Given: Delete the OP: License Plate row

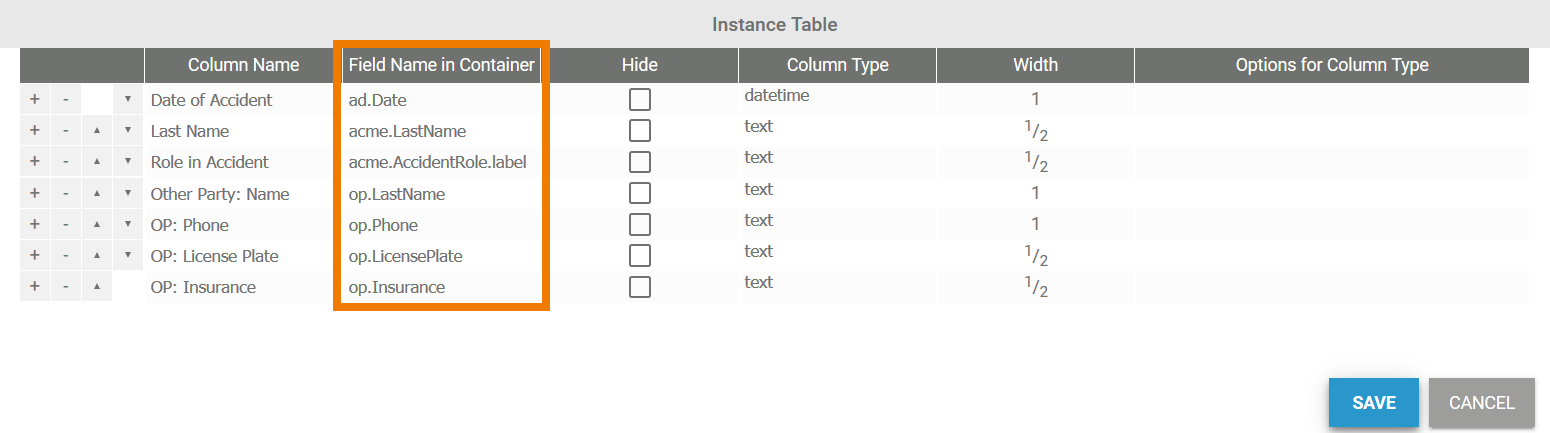Looking at the screenshot, I should point(65,256).
